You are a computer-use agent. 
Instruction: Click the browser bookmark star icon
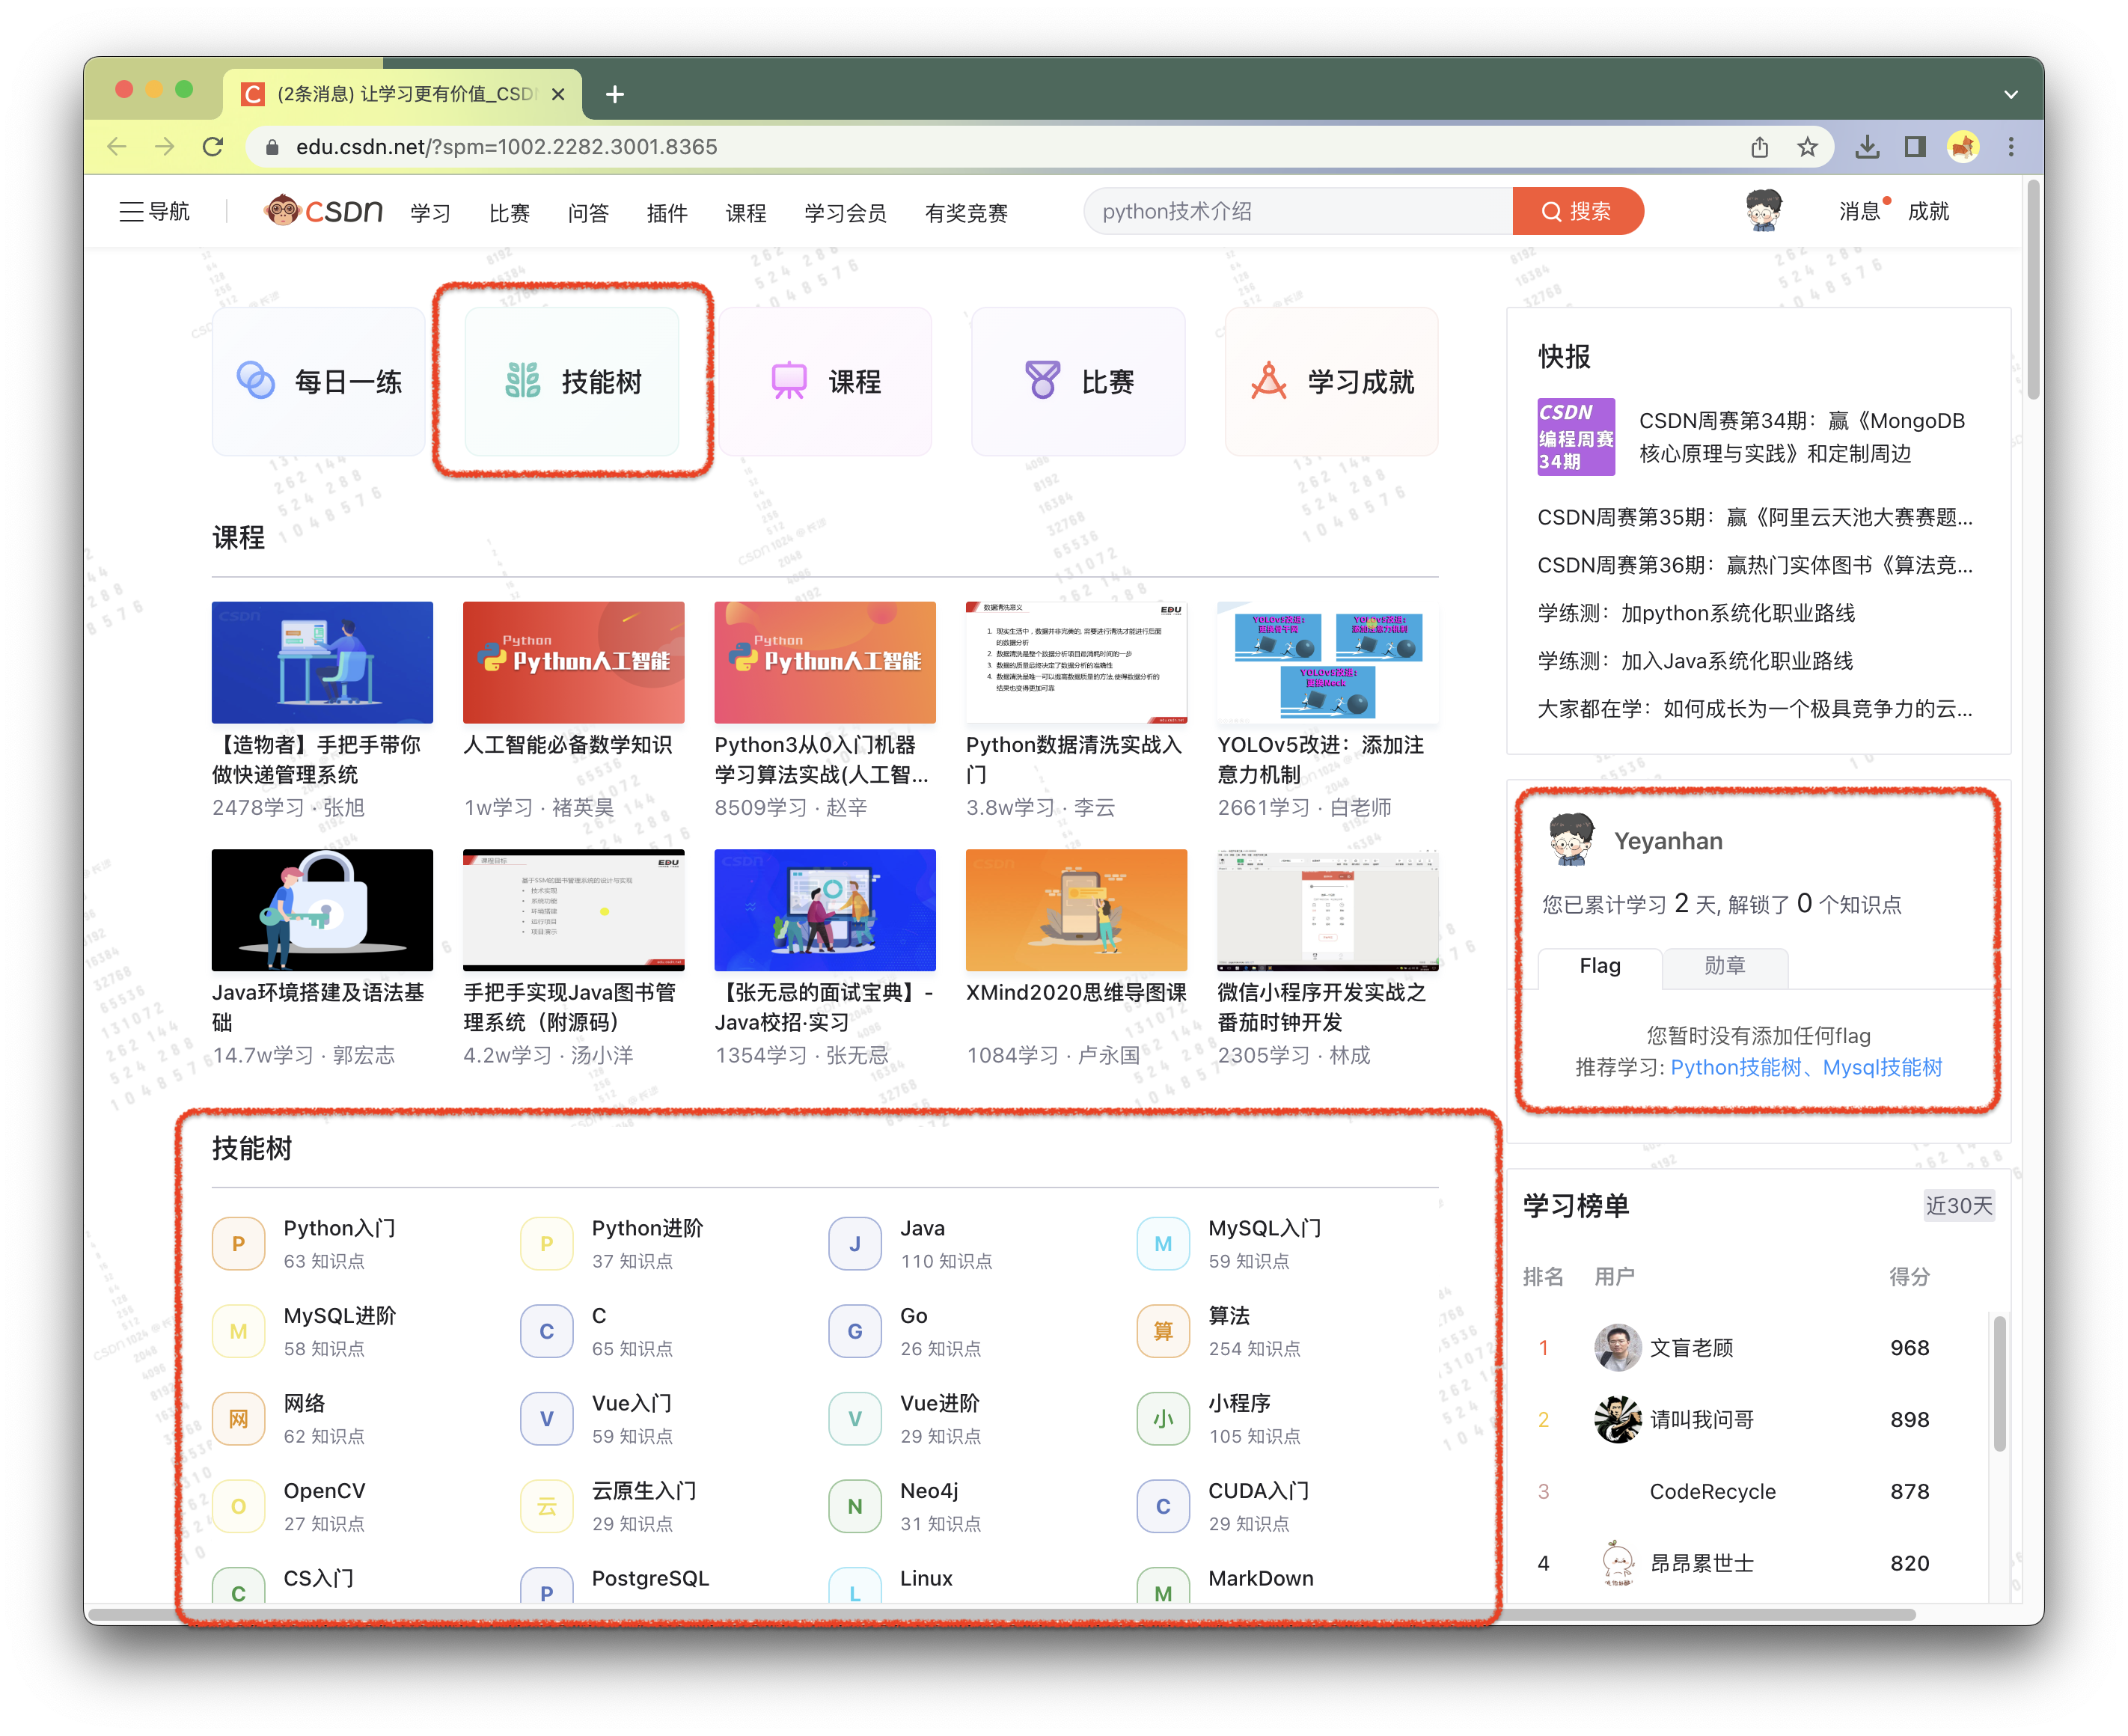coord(1807,147)
